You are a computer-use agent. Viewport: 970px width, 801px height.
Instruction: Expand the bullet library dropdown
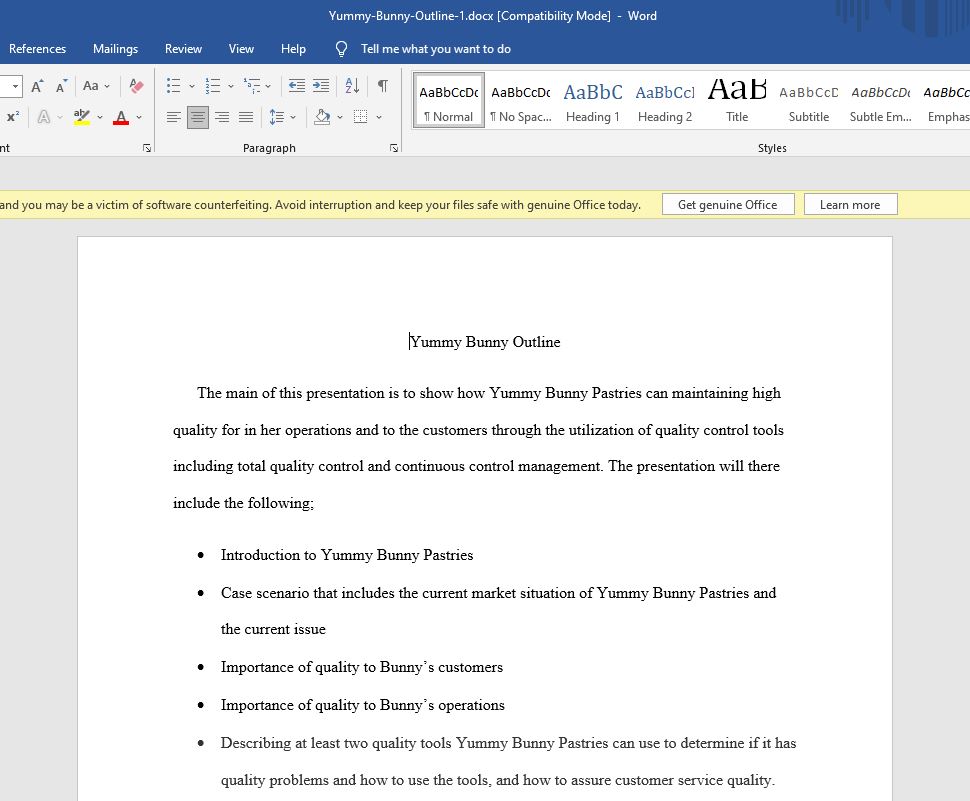pos(191,87)
